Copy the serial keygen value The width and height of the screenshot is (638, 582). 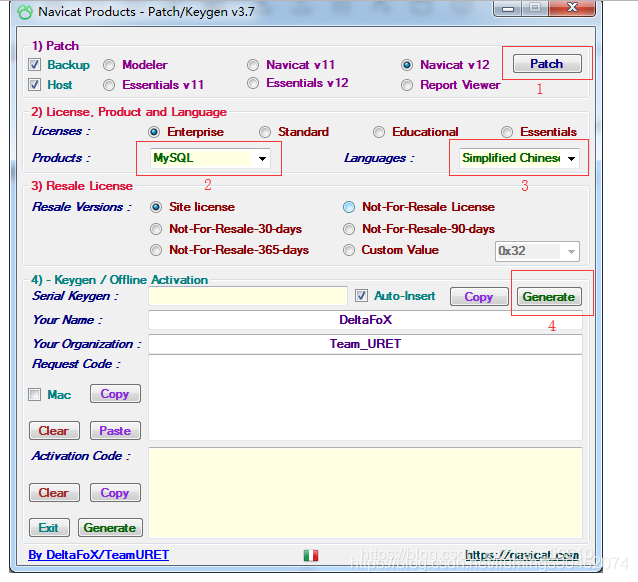479,297
